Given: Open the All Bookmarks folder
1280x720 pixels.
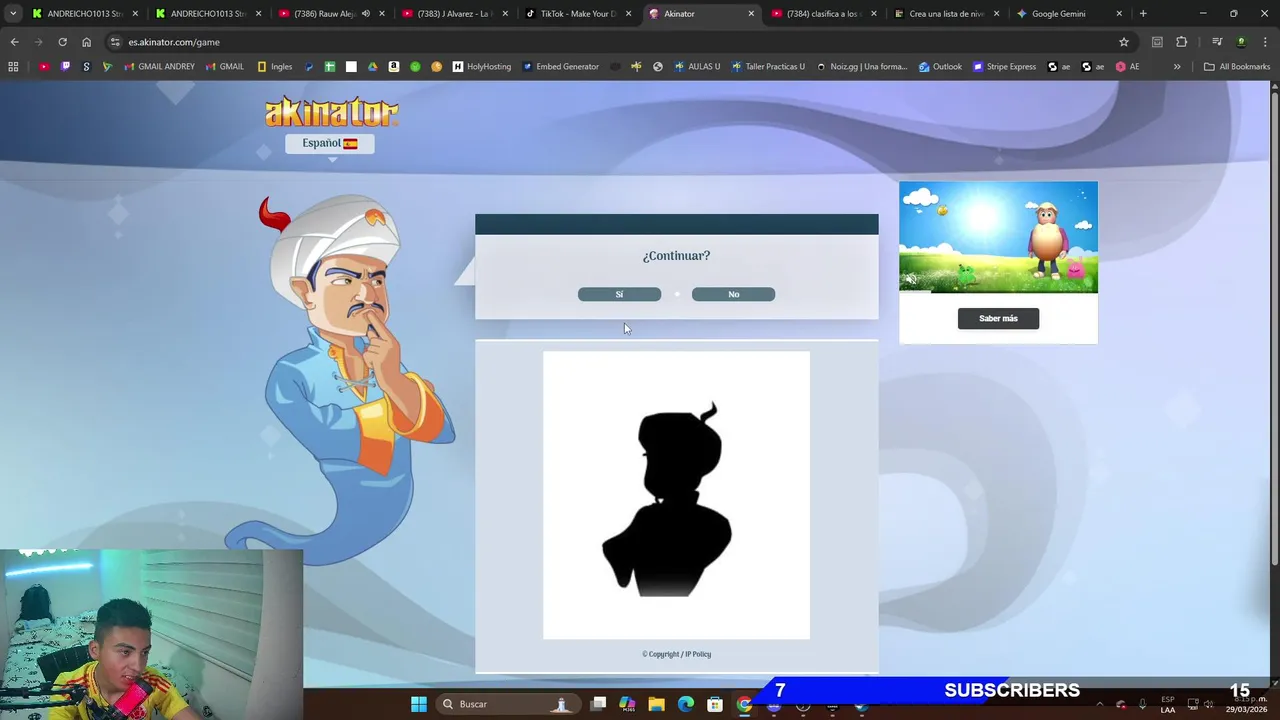Looking at the screenshot, I should point(1236,67).
